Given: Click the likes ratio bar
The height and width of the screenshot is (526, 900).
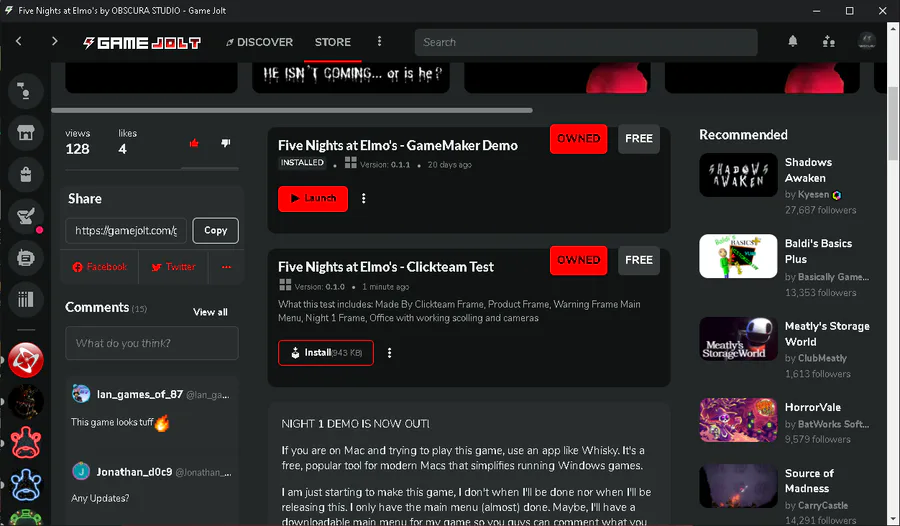Looking at the screenshot, I should click(x=152, y=169).
